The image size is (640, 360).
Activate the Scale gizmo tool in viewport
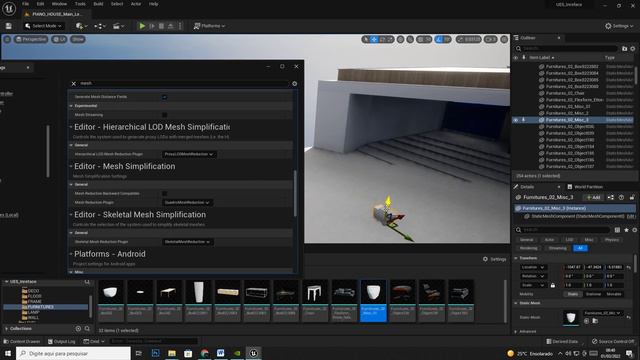(390, 39)
